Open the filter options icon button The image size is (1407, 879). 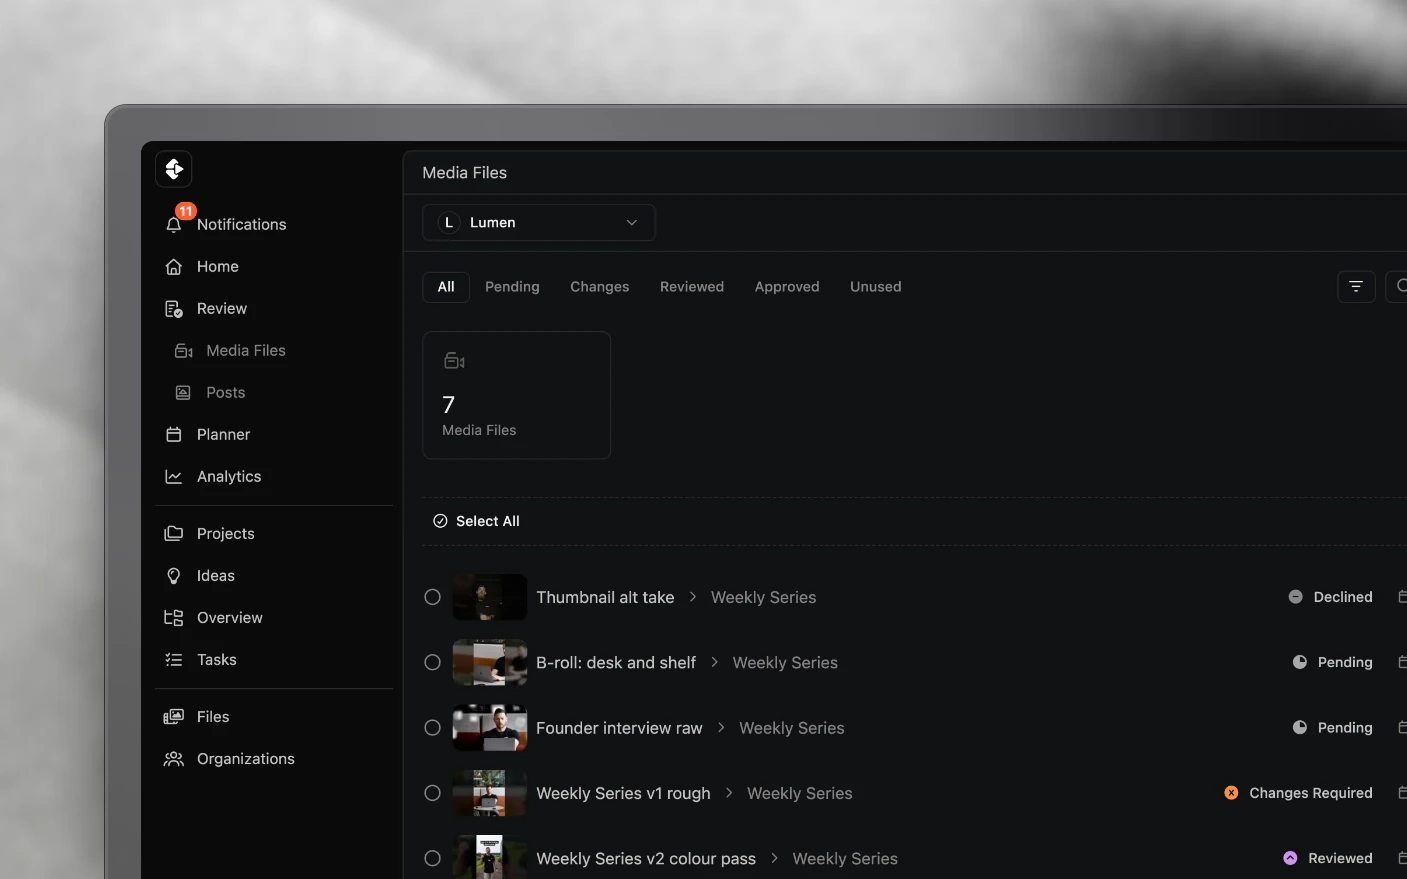(x=1356, y=287)
